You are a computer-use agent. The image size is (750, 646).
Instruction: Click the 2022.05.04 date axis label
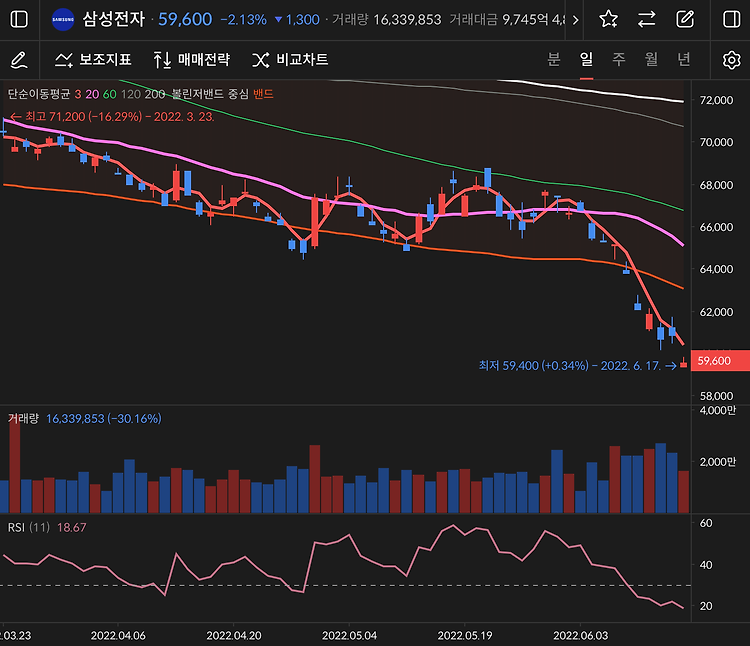point(349,635)
